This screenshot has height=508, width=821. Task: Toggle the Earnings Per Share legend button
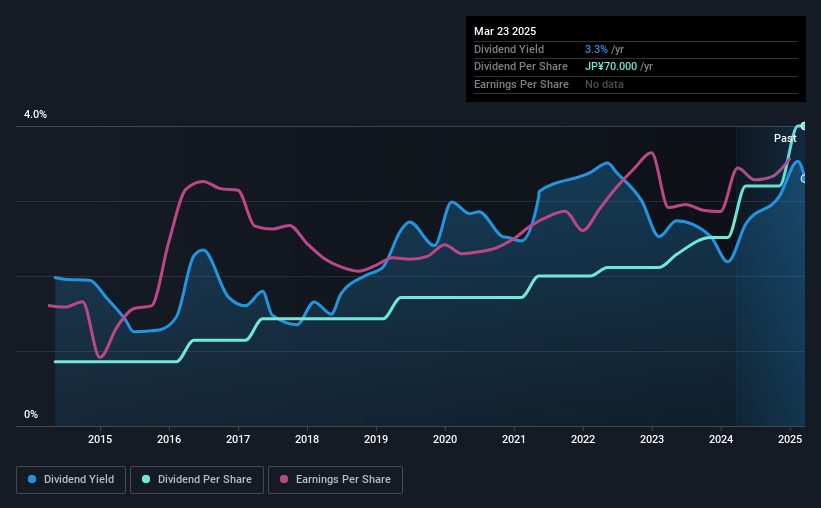[335, 480]
